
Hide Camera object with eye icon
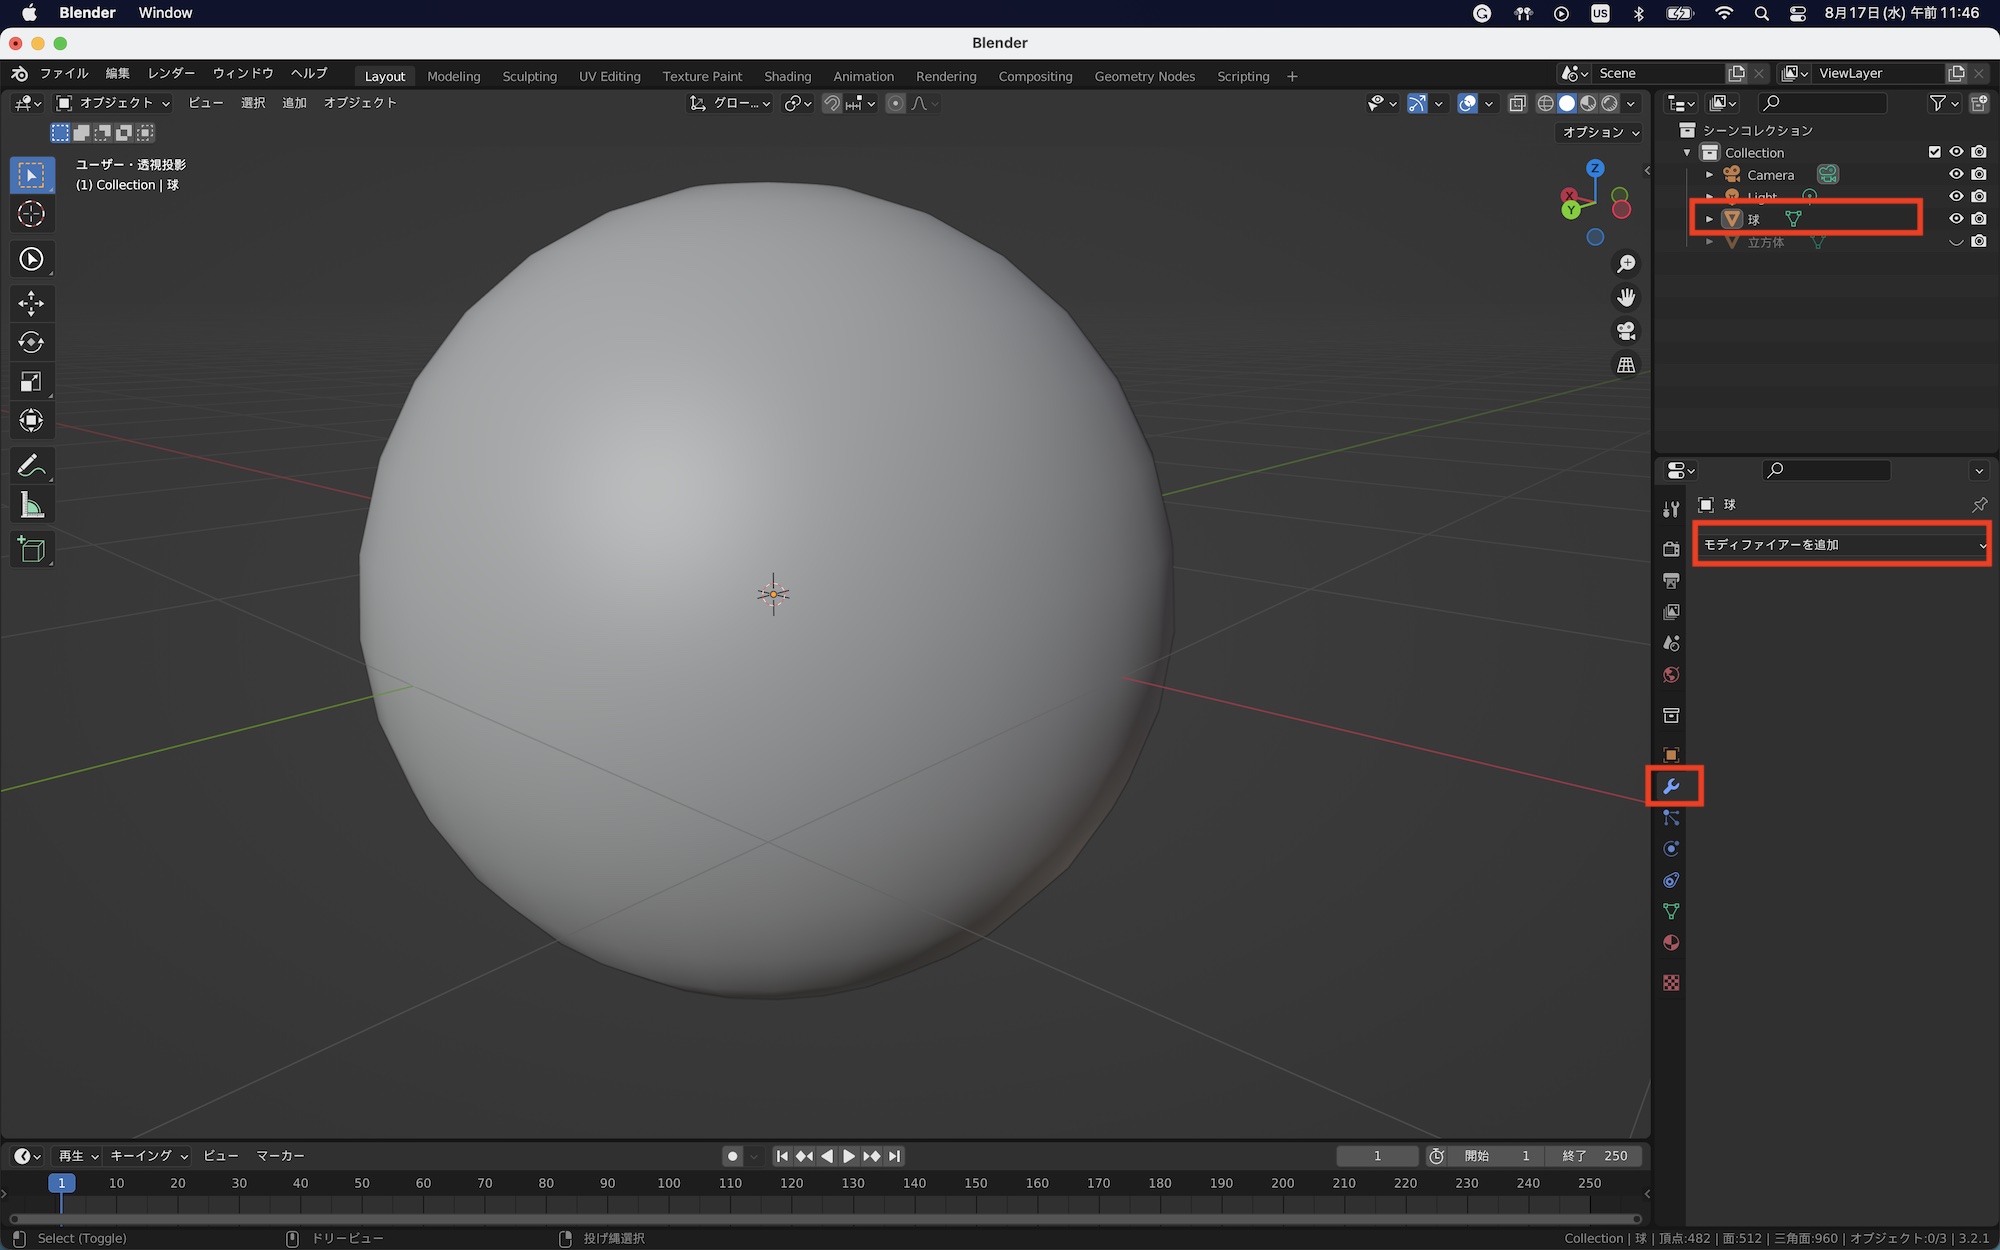click(x=1956, y=174)
